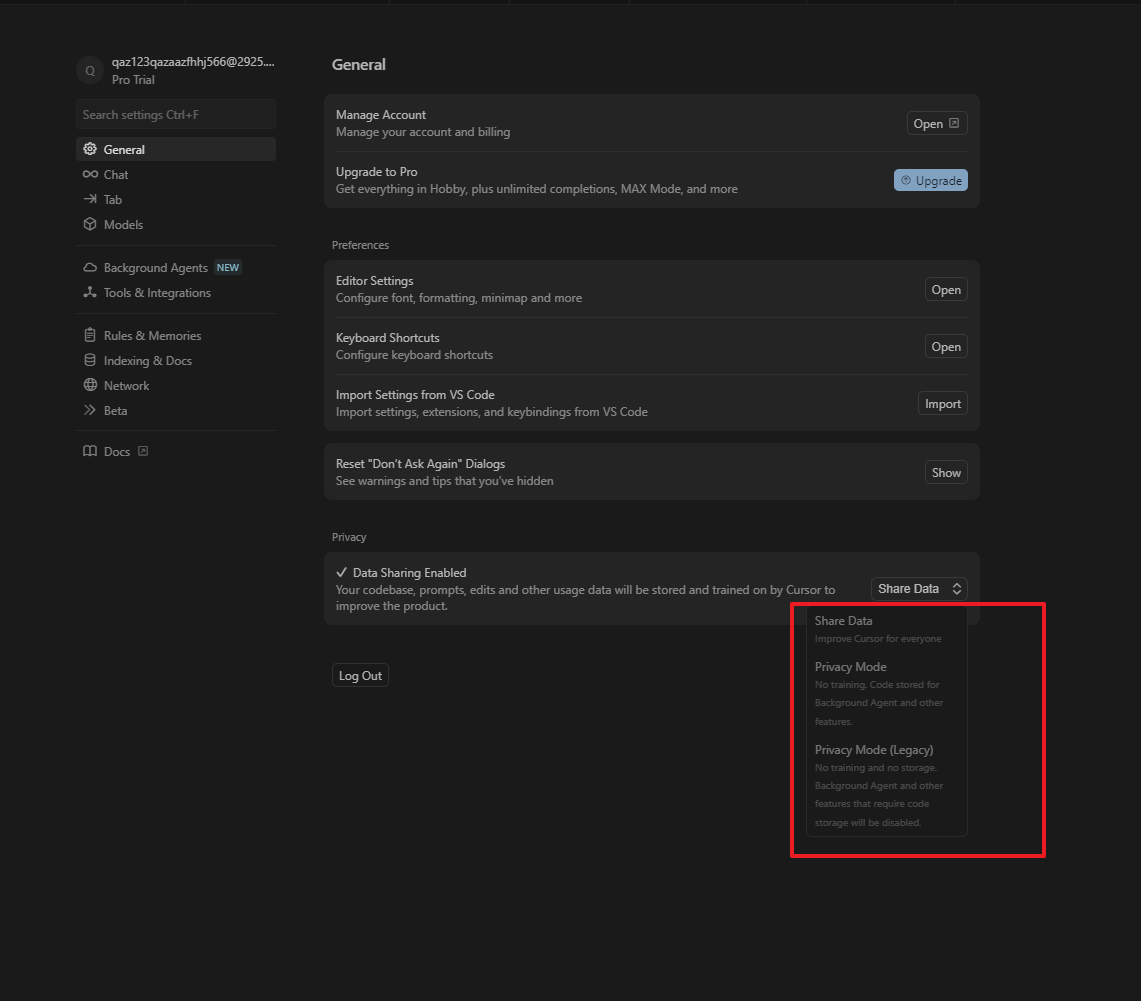Click the Background Agents cloud icon
Viewport: 1141px width, 1001px height.
[90, 268]
